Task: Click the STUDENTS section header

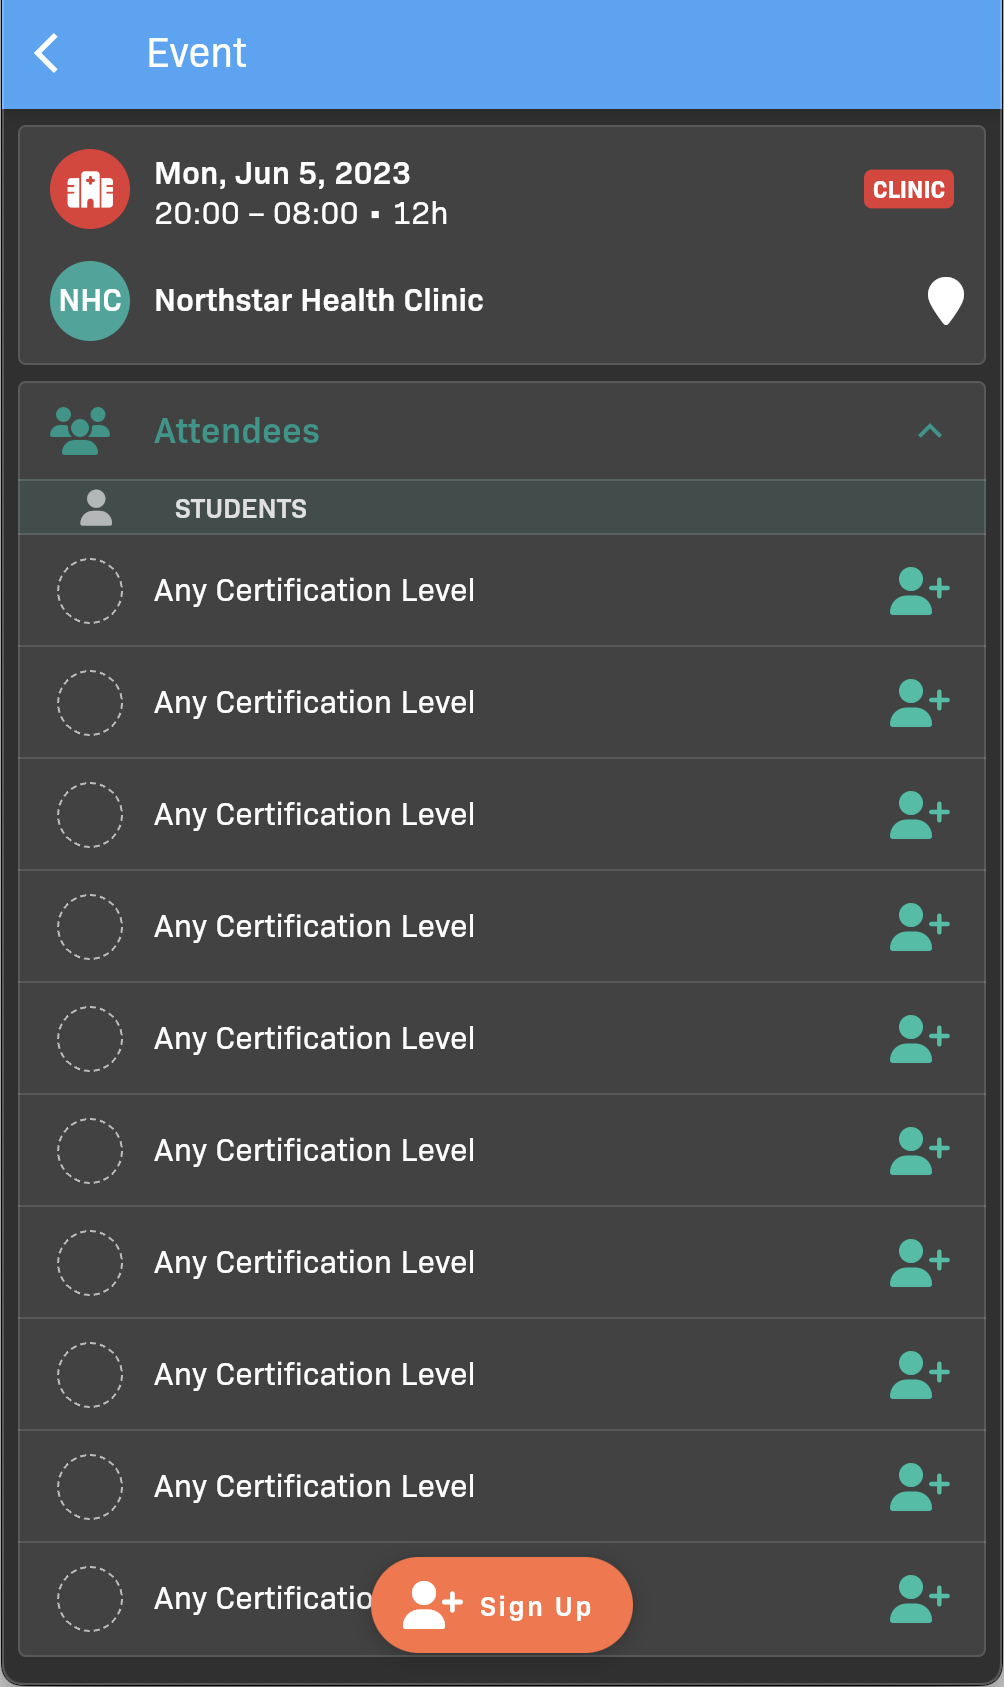Action: click(241, 509)
